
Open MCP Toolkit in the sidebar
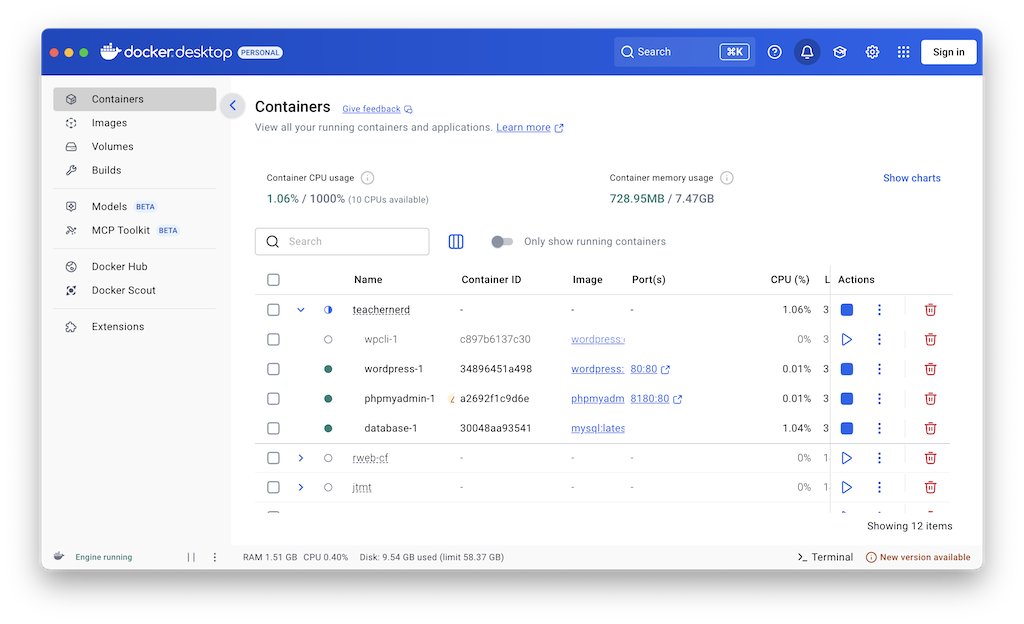(135, 230)
